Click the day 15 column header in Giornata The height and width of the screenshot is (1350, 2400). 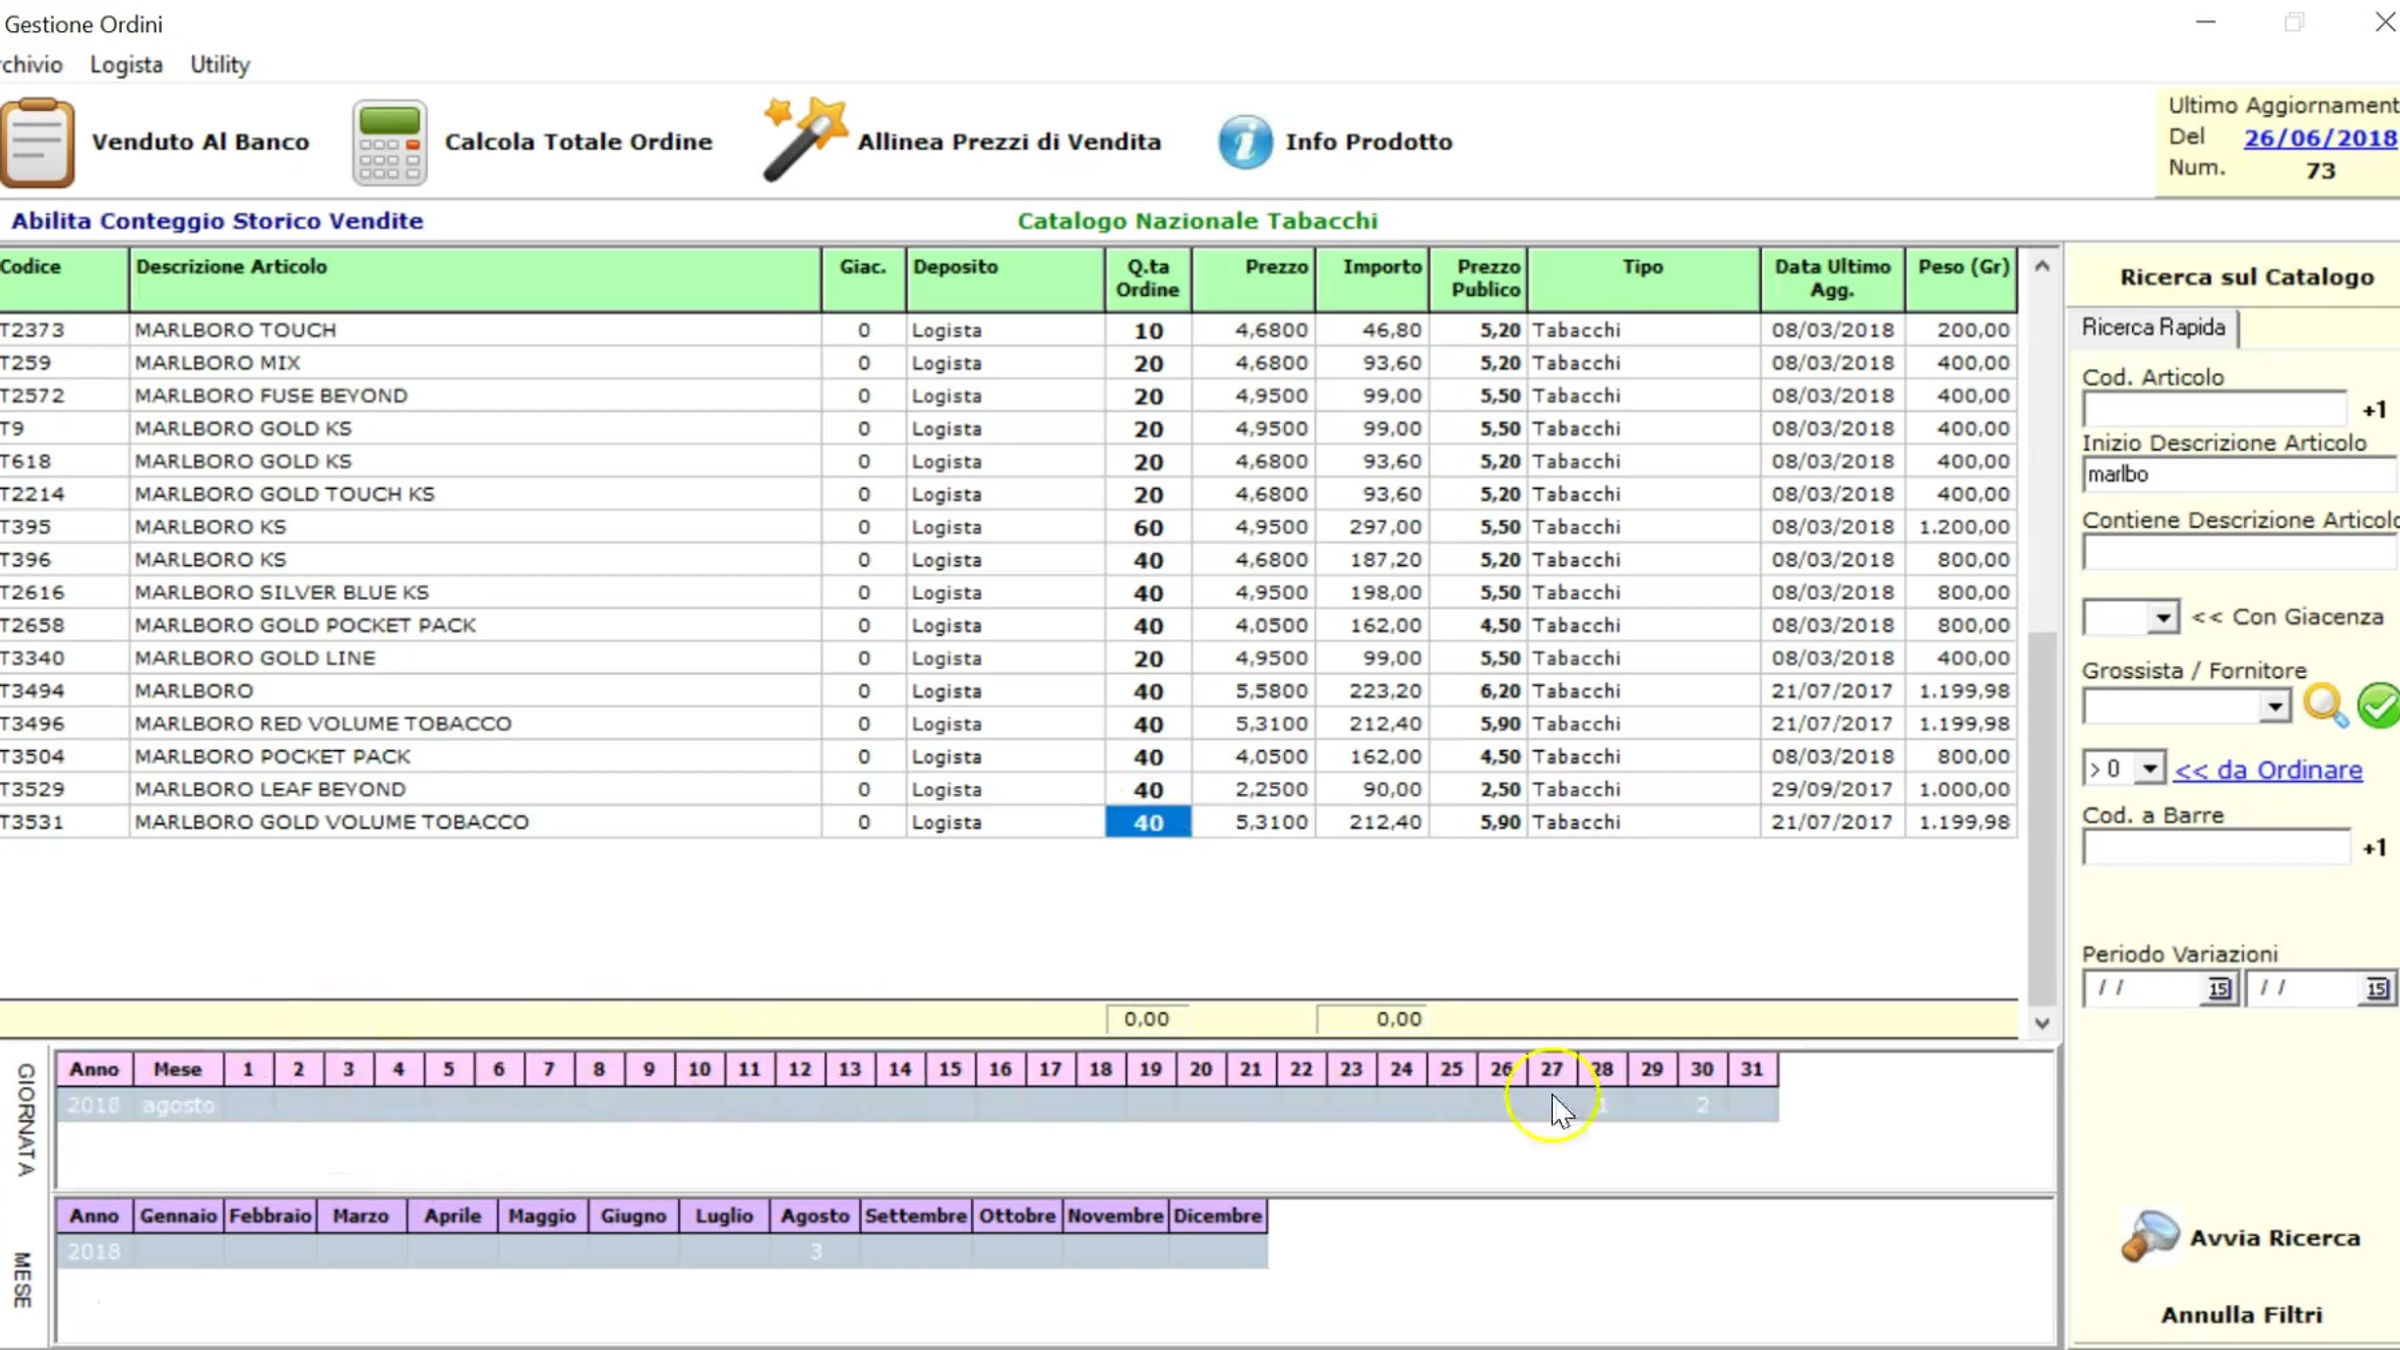pyautogui.click(x=950, y=1069)
